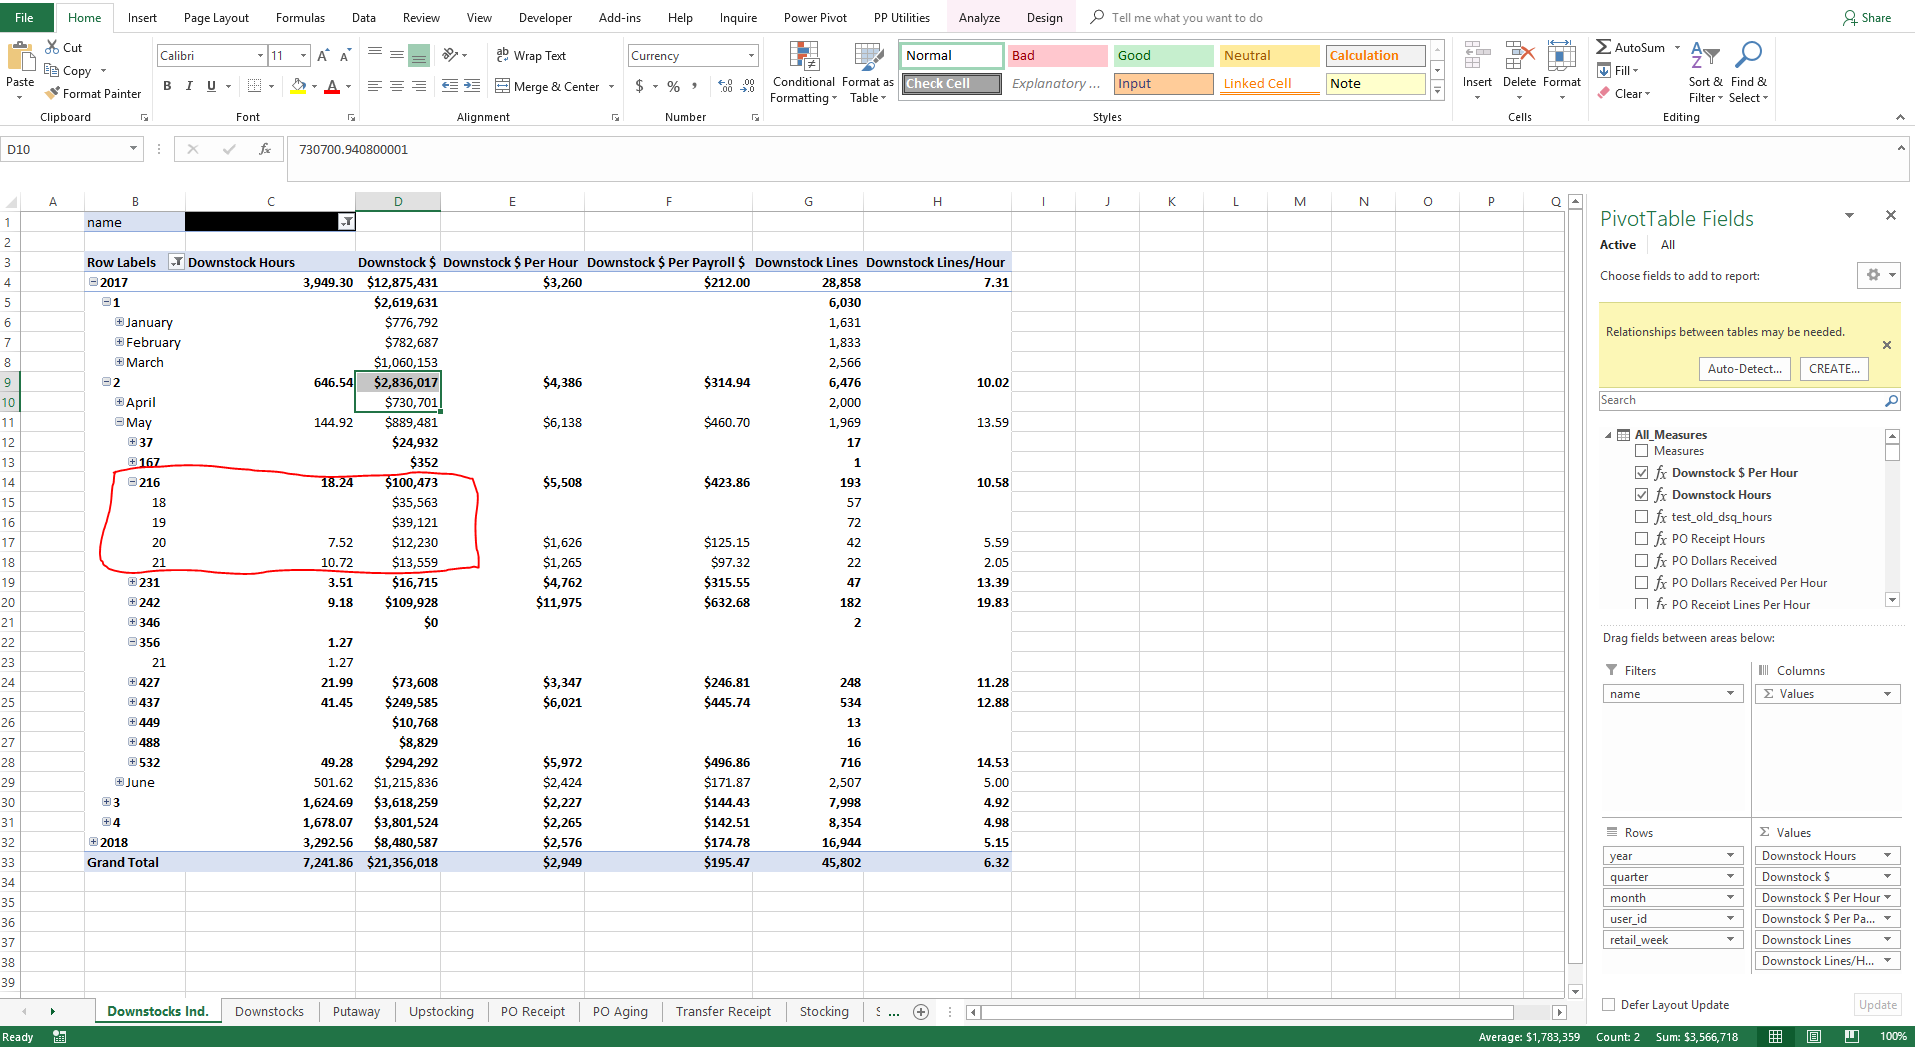
Task: Click the Paste clipboard icon
Action: click(19, 57)
